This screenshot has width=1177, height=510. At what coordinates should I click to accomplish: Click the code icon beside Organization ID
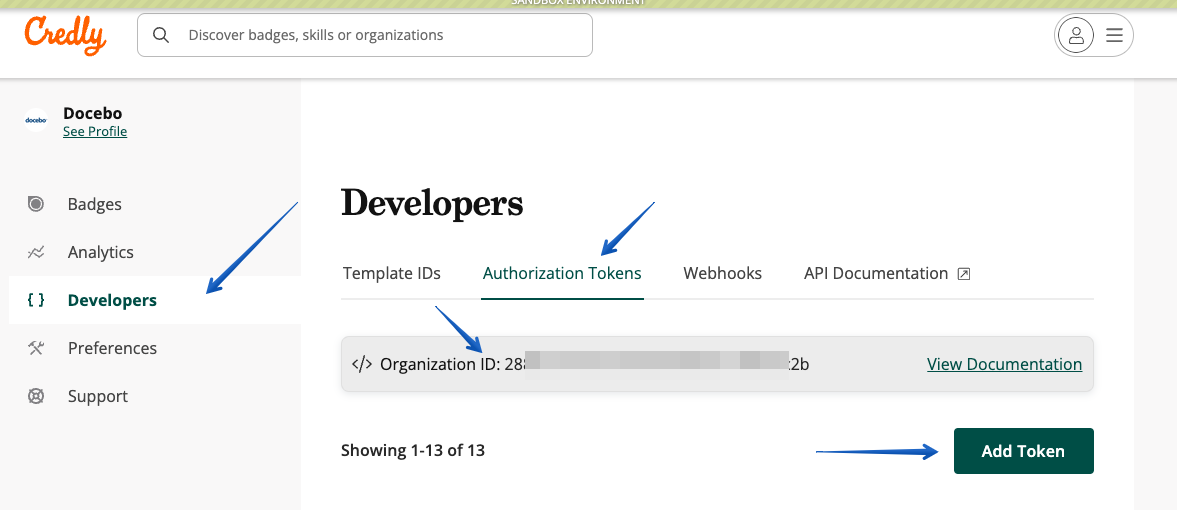(362, 364)
